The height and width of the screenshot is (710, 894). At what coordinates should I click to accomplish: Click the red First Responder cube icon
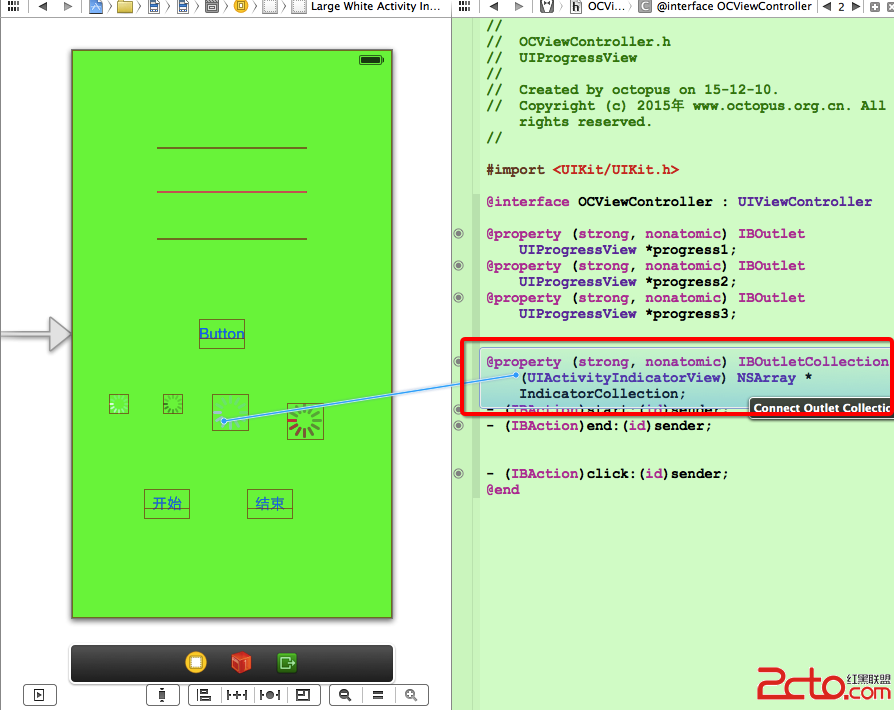pos(241,663)
